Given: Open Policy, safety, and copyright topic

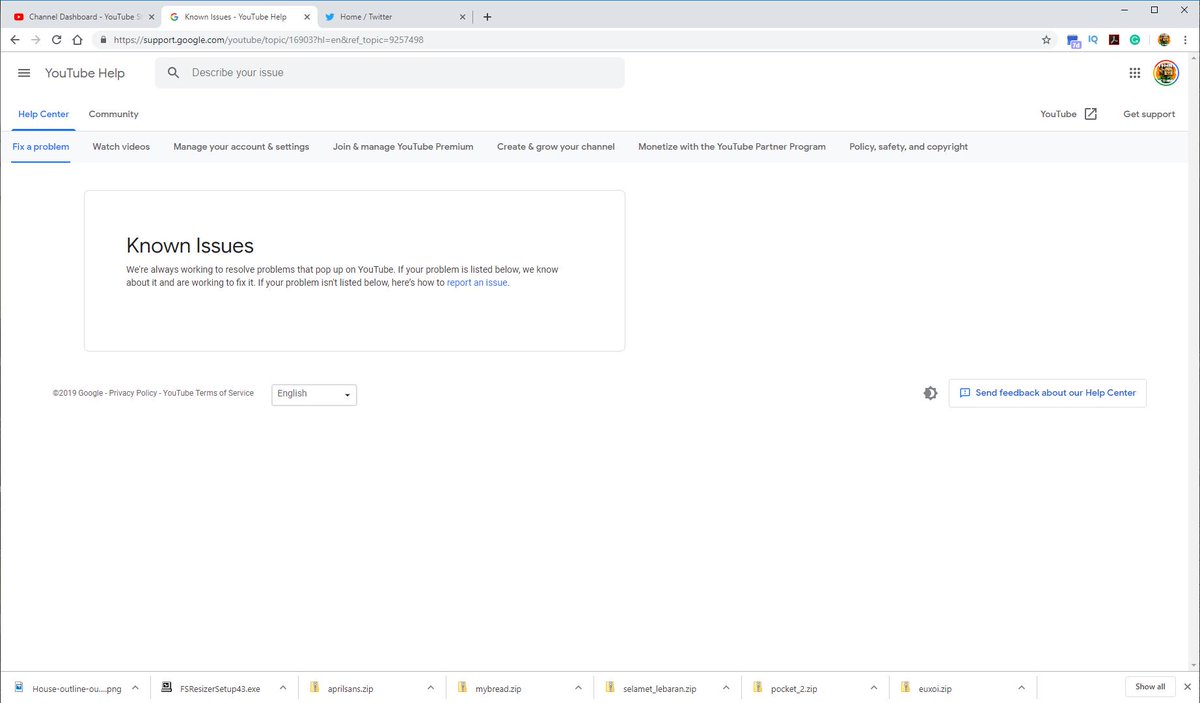Looking at the screenshot, I should tap(908, 147).
